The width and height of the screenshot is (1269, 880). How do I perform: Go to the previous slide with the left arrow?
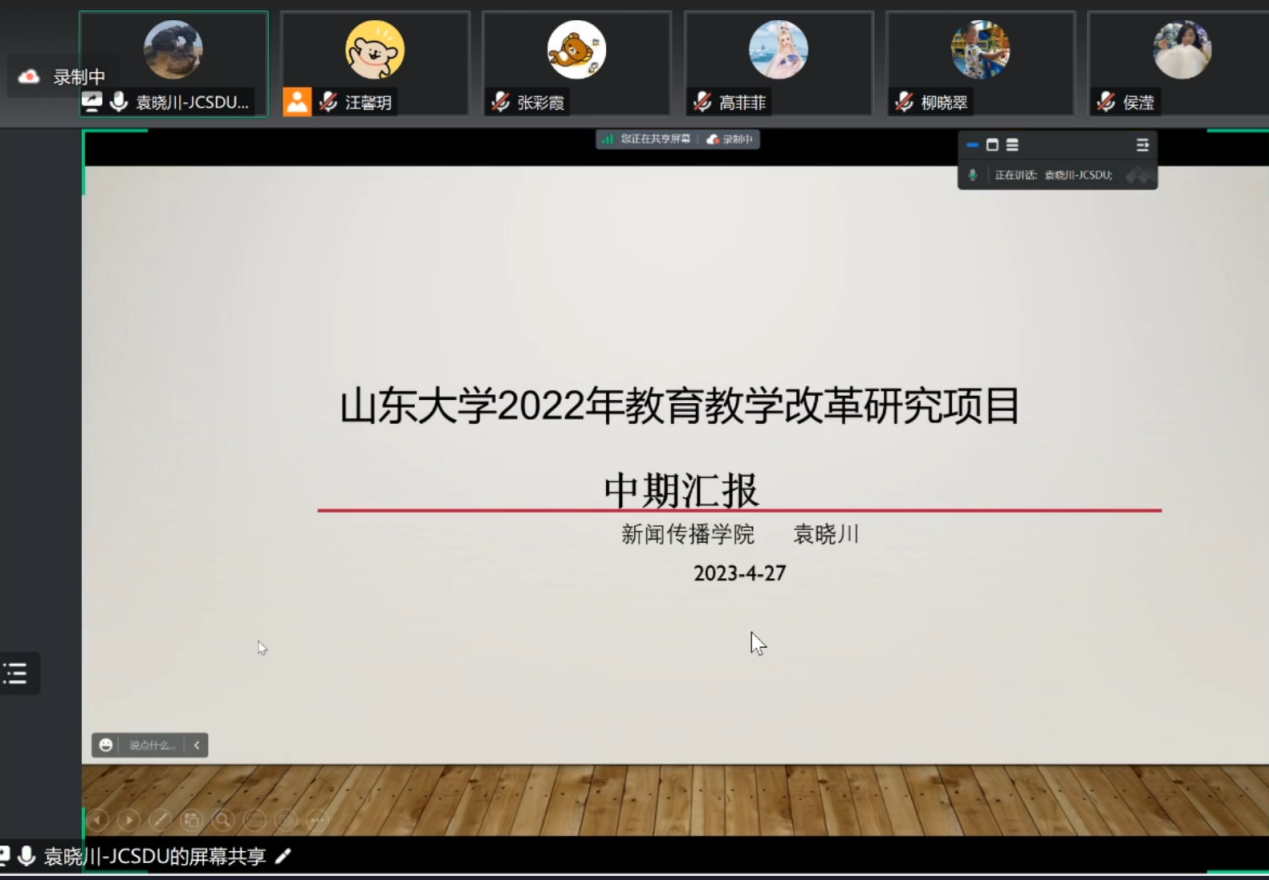(97, 820)
